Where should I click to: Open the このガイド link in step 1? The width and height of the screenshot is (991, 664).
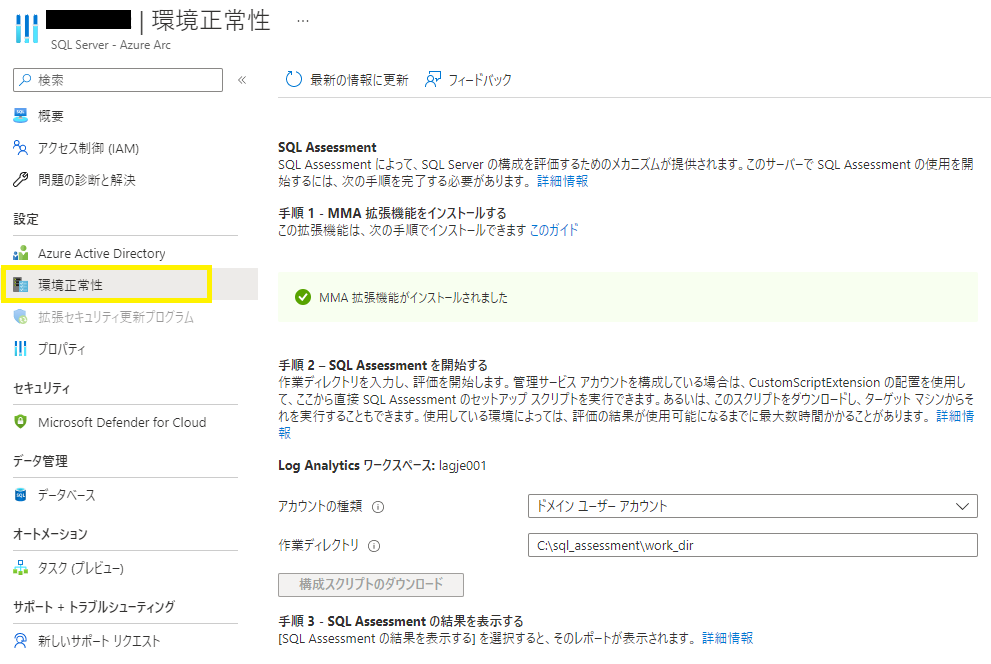[554, 230]
